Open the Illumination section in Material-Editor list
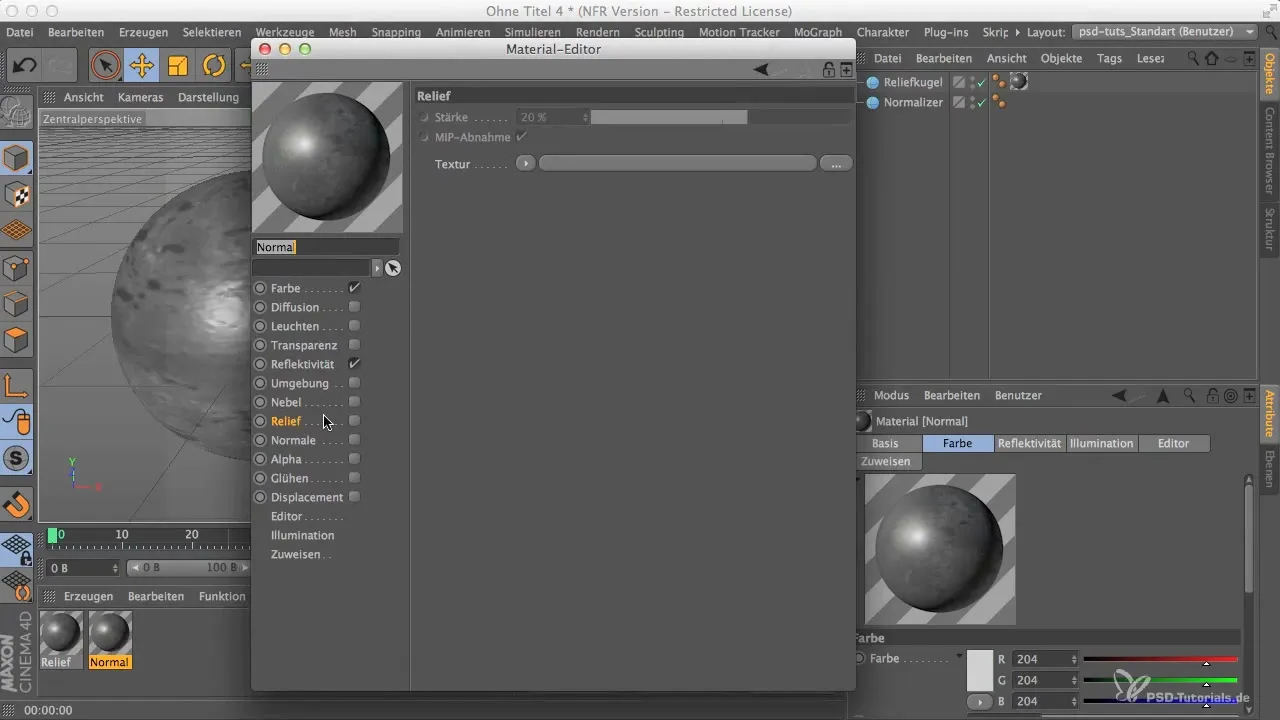1280x720 pixels. [302, 535]
